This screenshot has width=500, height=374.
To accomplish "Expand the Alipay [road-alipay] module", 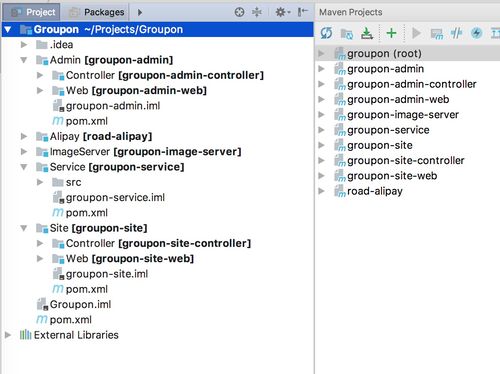I will click(24, 136).
